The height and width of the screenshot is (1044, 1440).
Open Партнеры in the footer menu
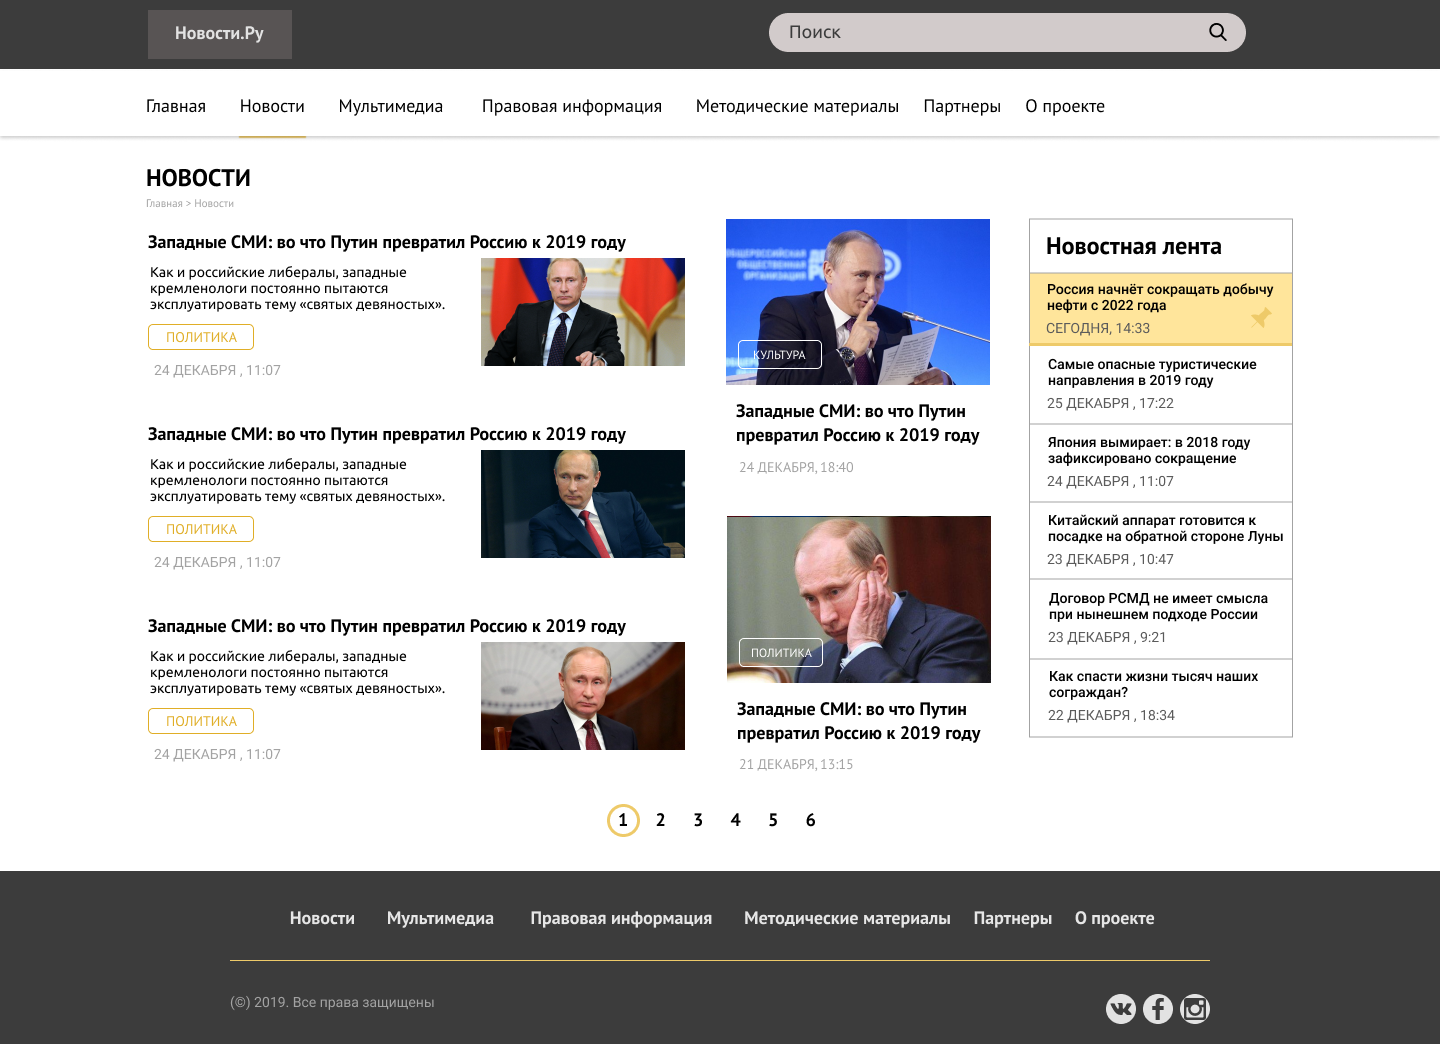(1013, 918)
